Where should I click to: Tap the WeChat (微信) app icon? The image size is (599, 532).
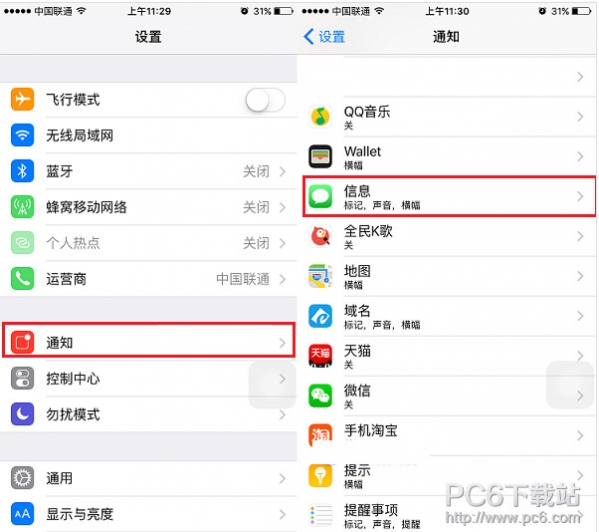click(320, 395)
